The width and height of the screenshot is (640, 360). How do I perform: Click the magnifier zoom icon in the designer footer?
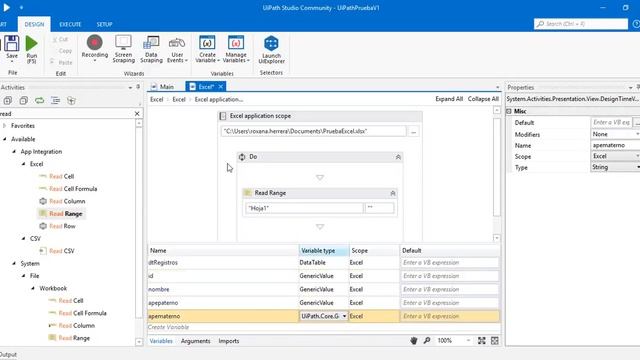pos(427,340)
